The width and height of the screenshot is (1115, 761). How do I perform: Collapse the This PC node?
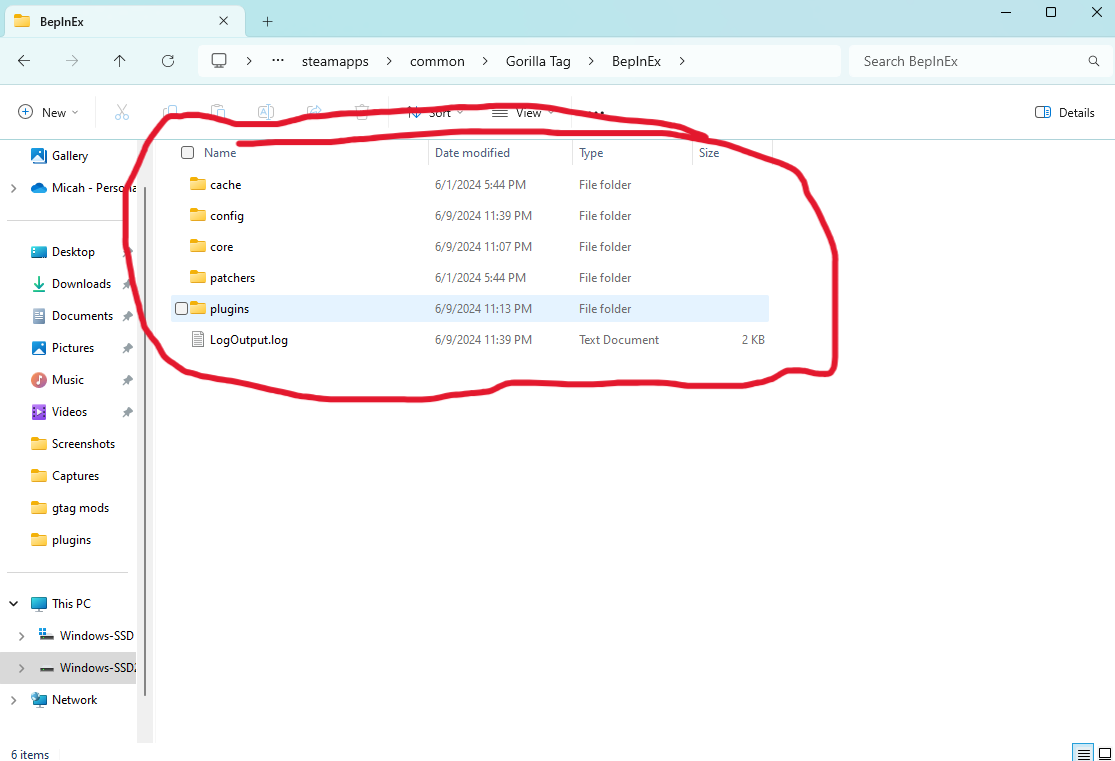coord(14,603)
